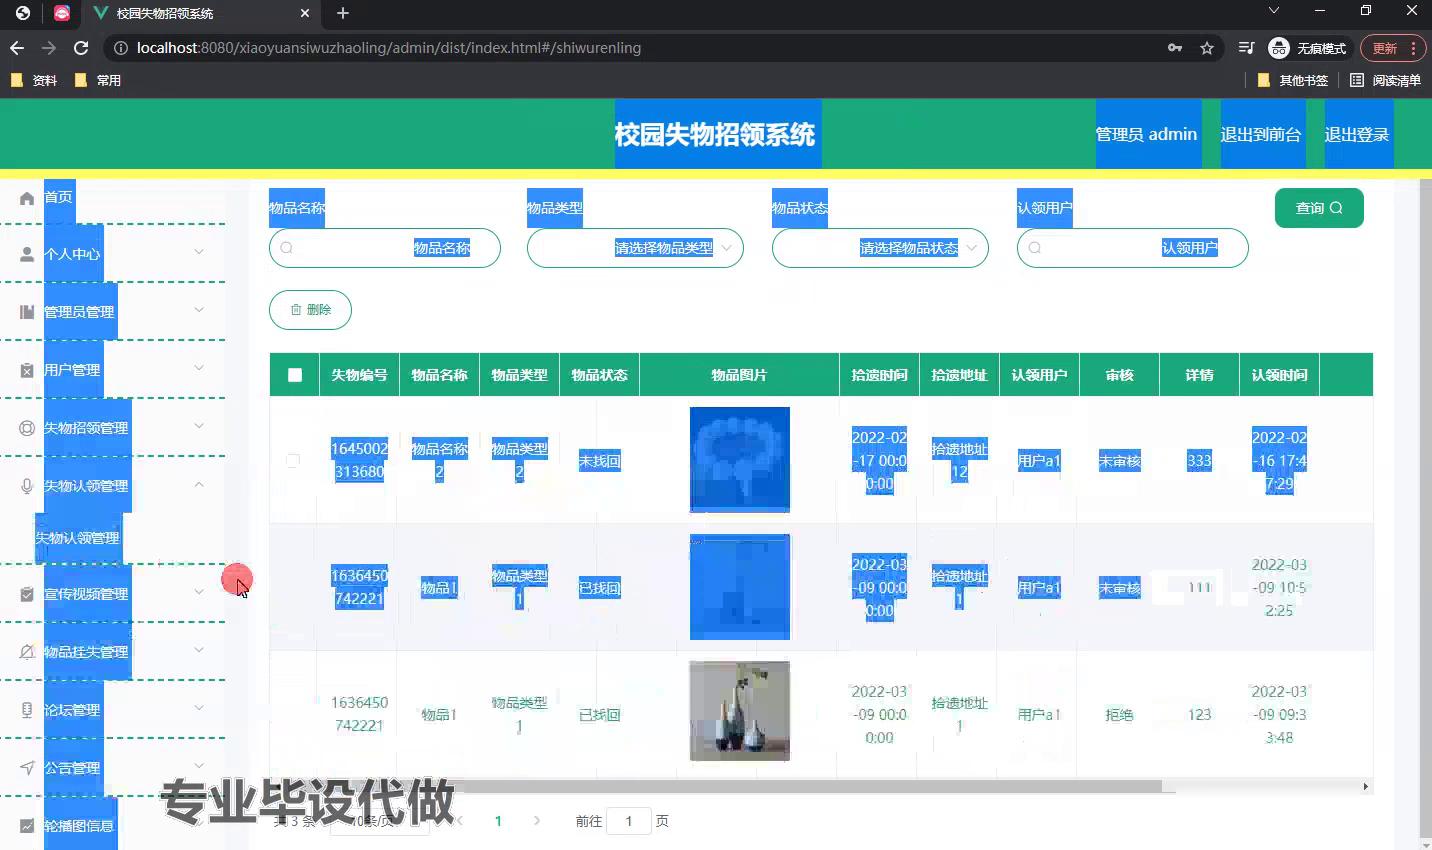Bookmark this page with star icon
This screenshot has width=1432, height=850.
[1207, 48]
